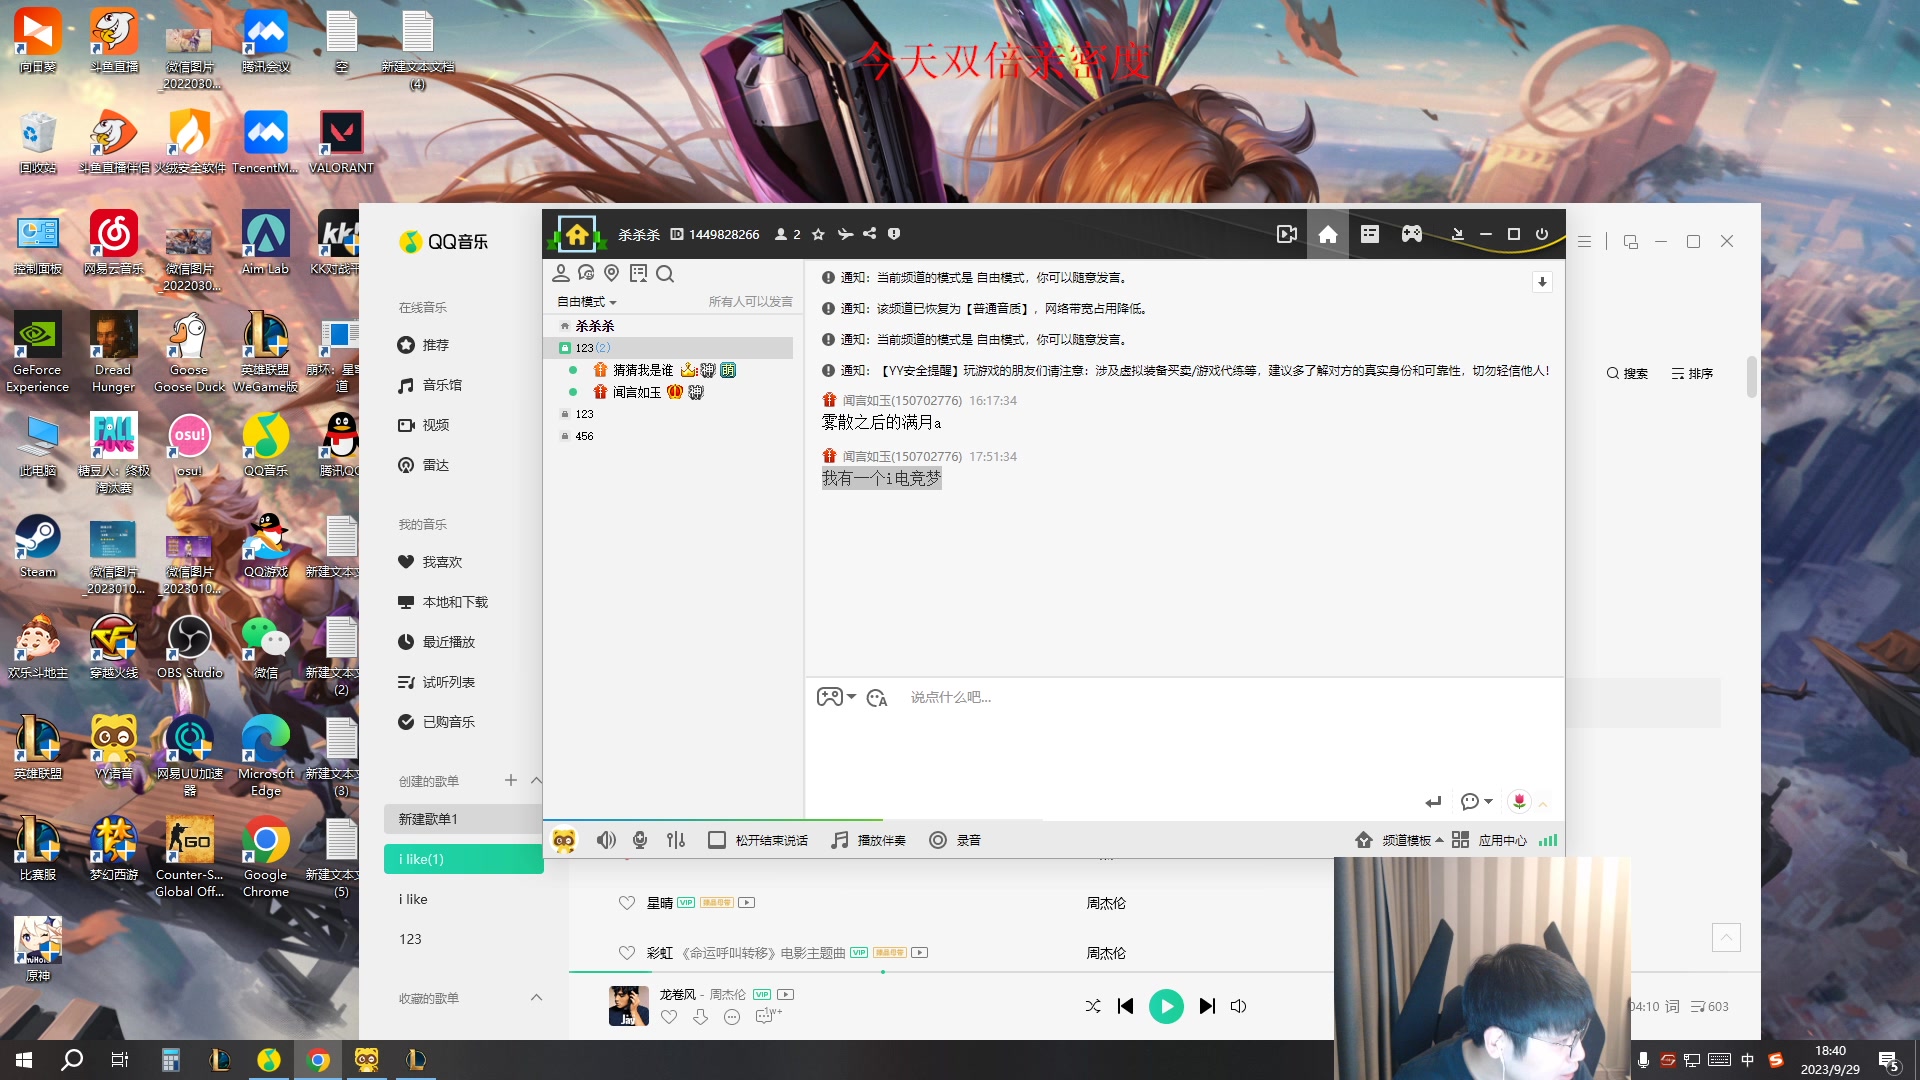Like current song 龙卷风 heart icon
This screenshot has height=1080, width=1920.
point(669,1017)
